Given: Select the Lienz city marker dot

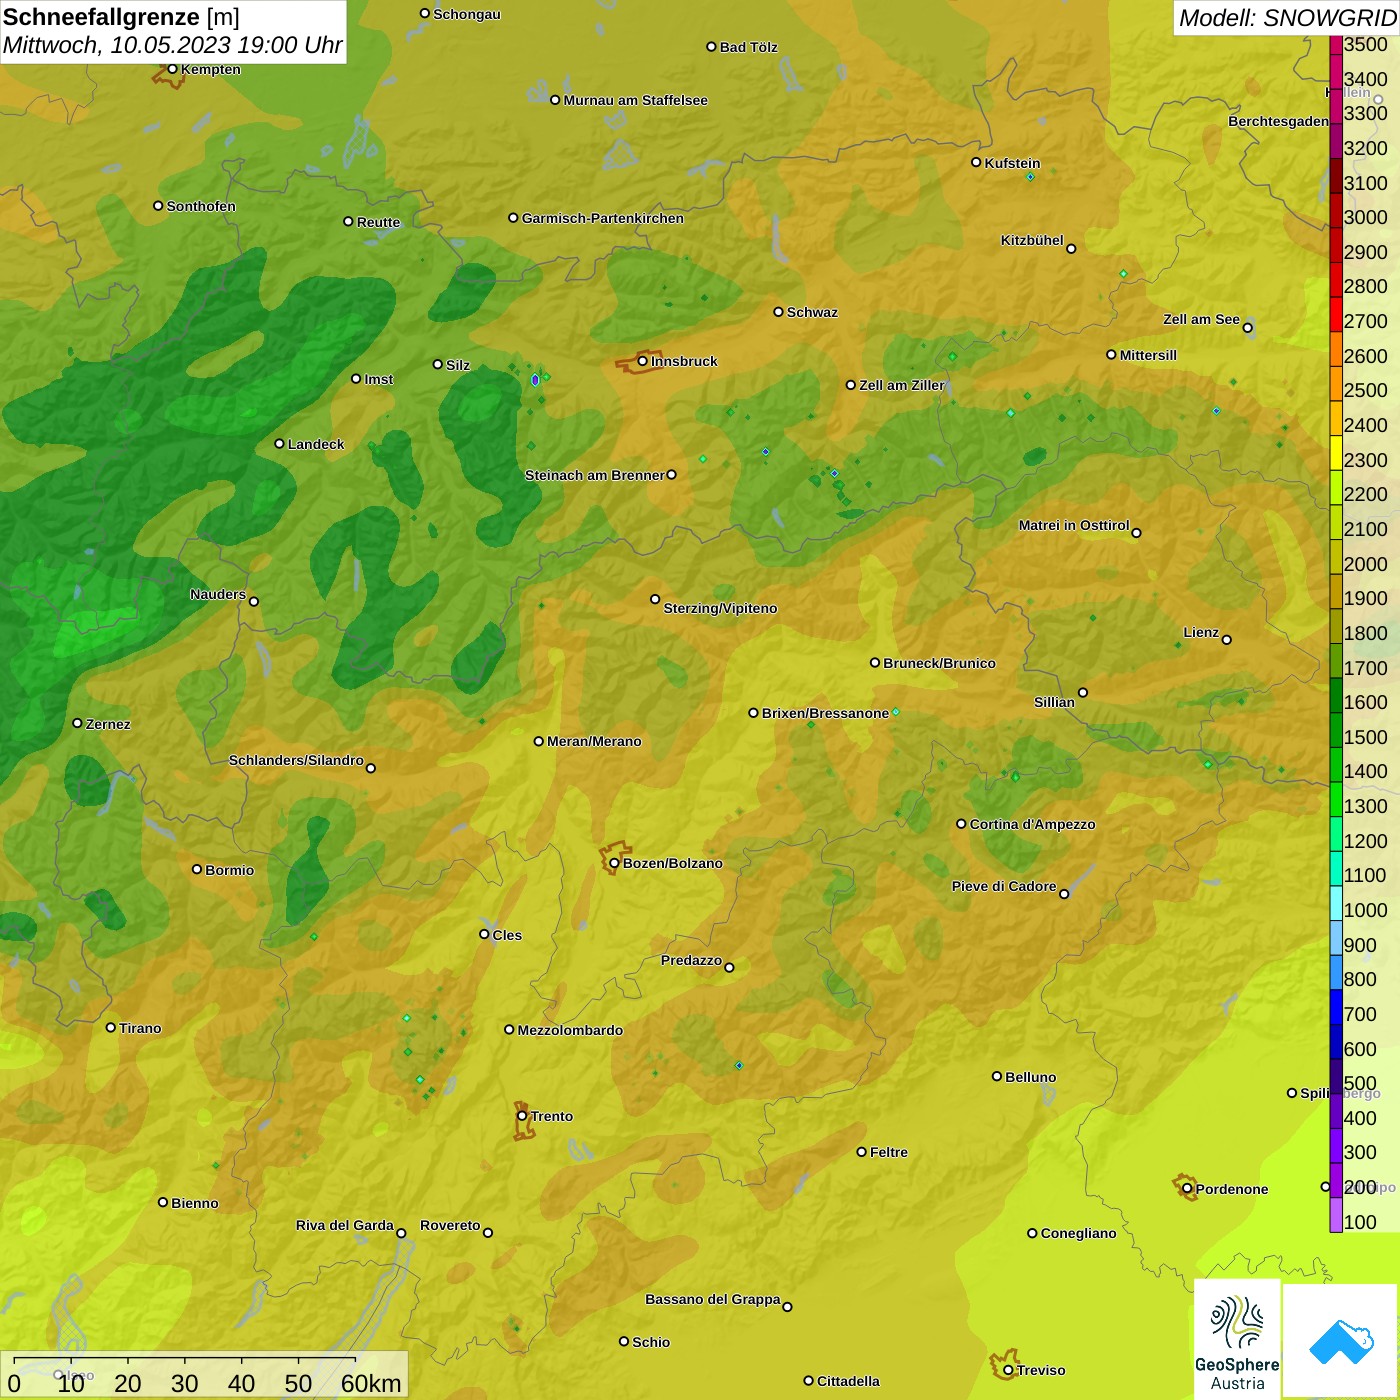Looking at the screenshot, I should pyautogui.click(x=1227, y=640).
